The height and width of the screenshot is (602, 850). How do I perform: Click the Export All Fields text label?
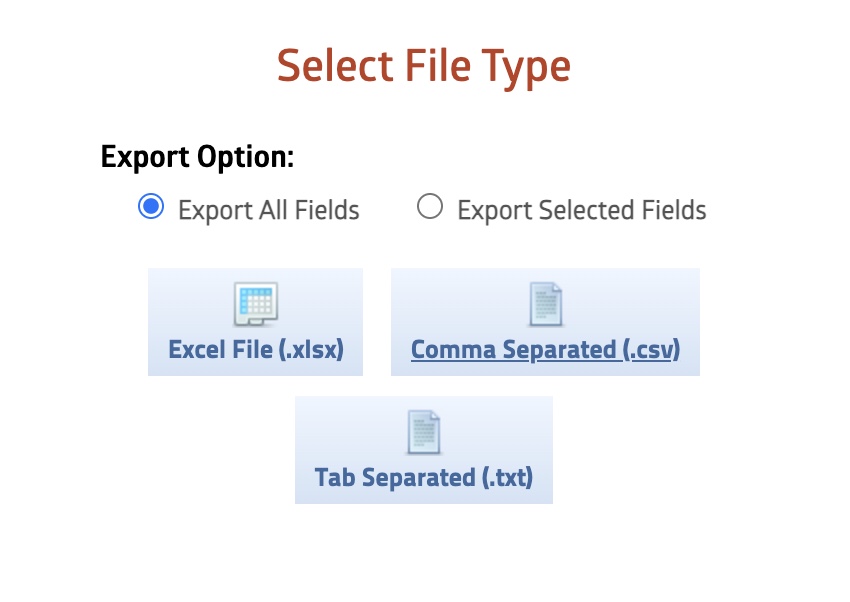pos(268,210)
